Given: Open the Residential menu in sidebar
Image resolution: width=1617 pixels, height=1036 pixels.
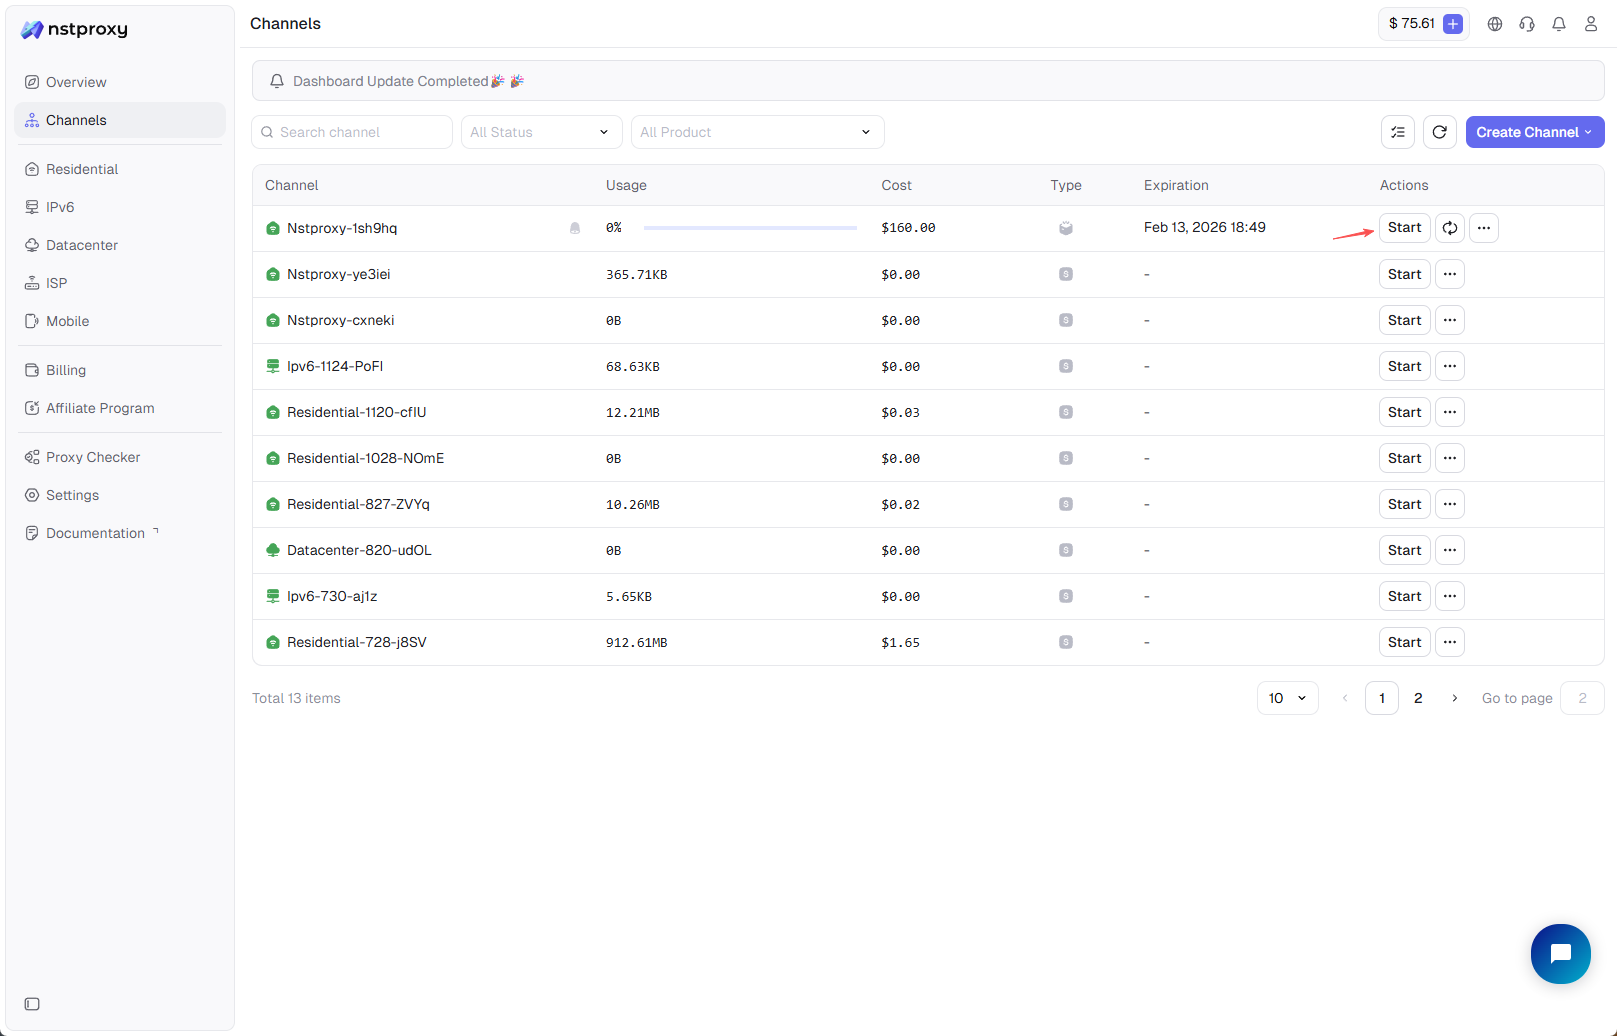Looking at the screenshot, I should (x=82, y=169).
